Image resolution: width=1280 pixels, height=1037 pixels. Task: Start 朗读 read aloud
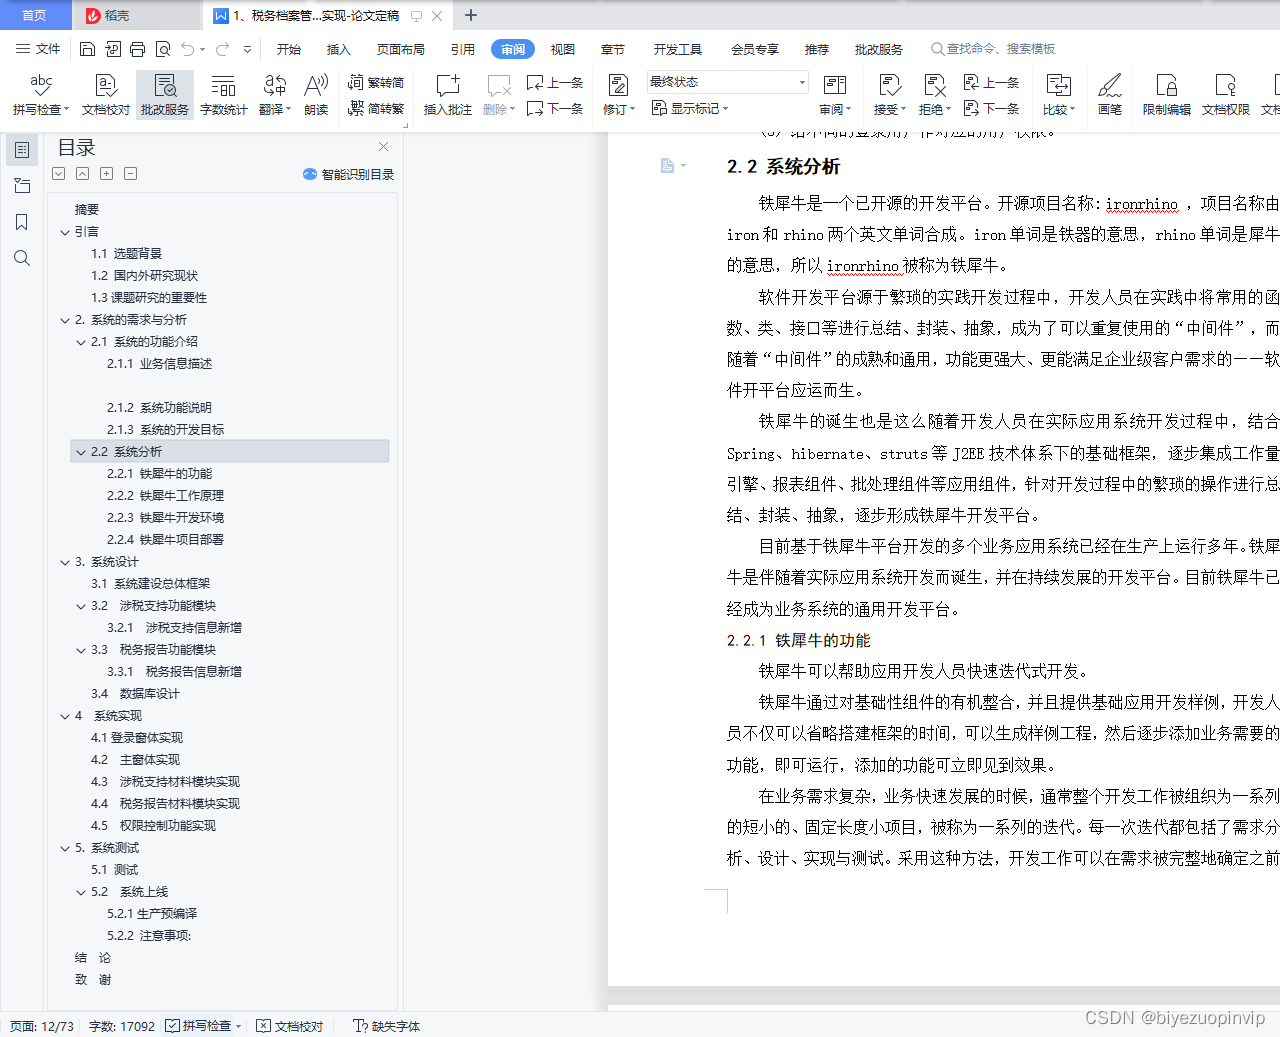coord(316,95)
